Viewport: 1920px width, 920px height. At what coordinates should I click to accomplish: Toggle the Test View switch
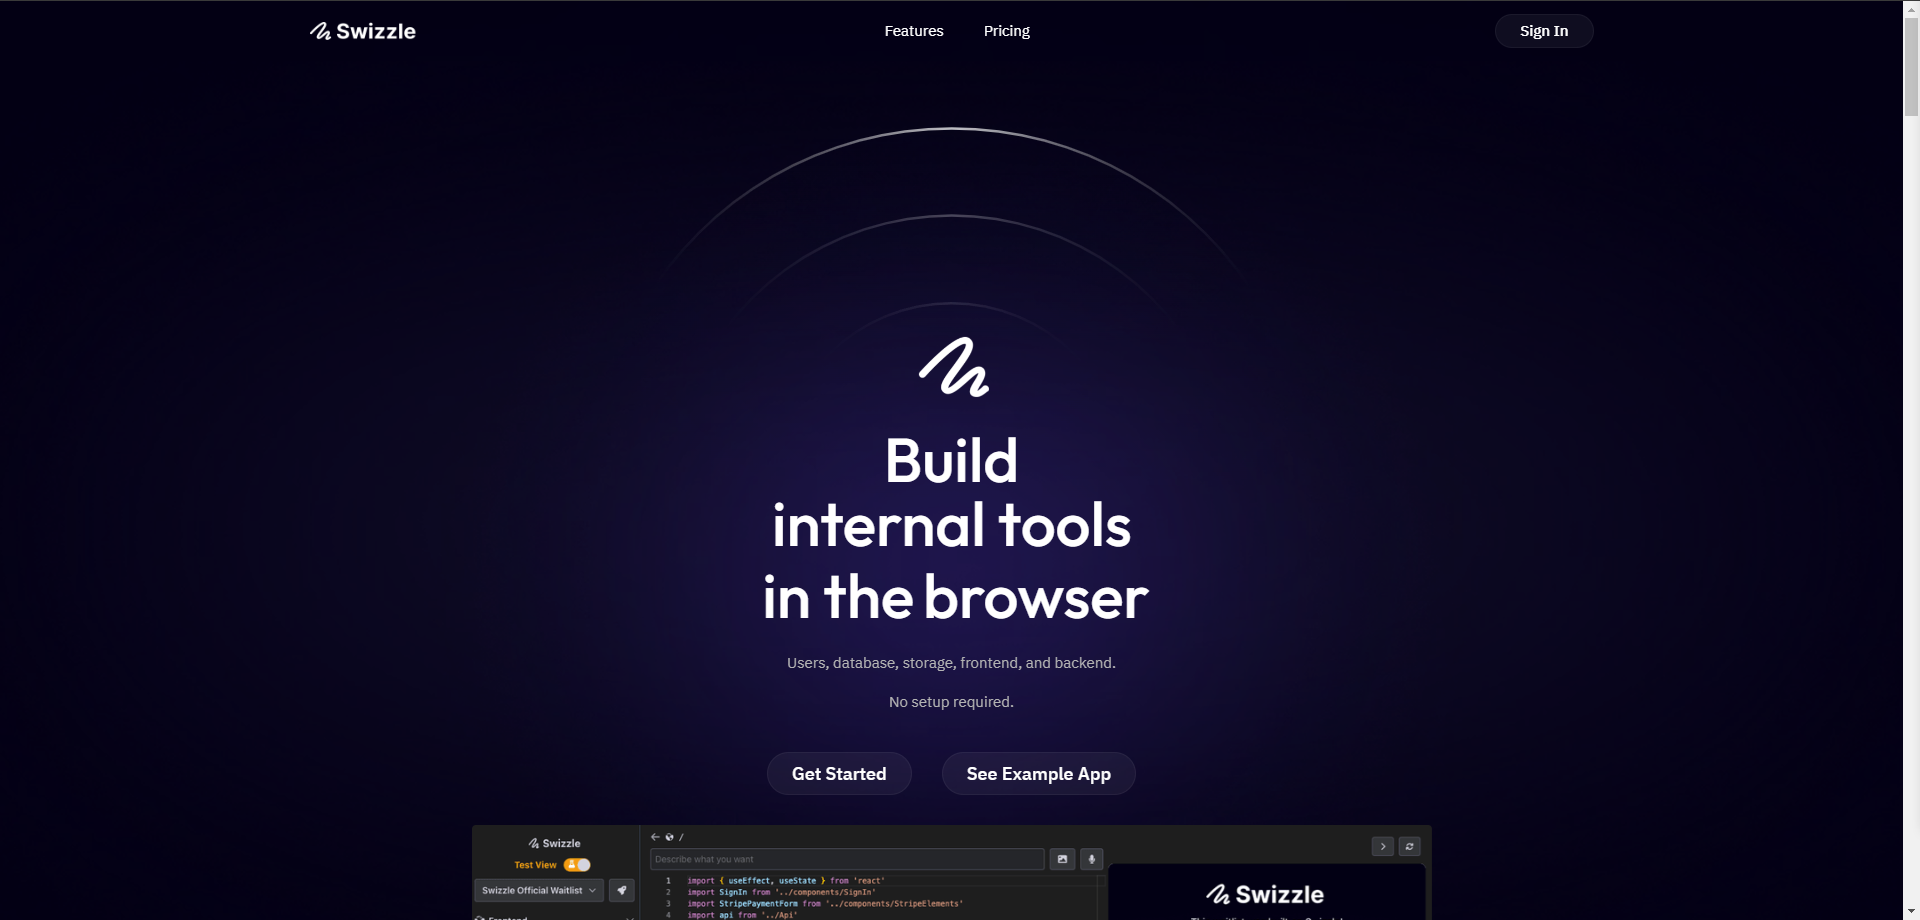coord(577,865)
